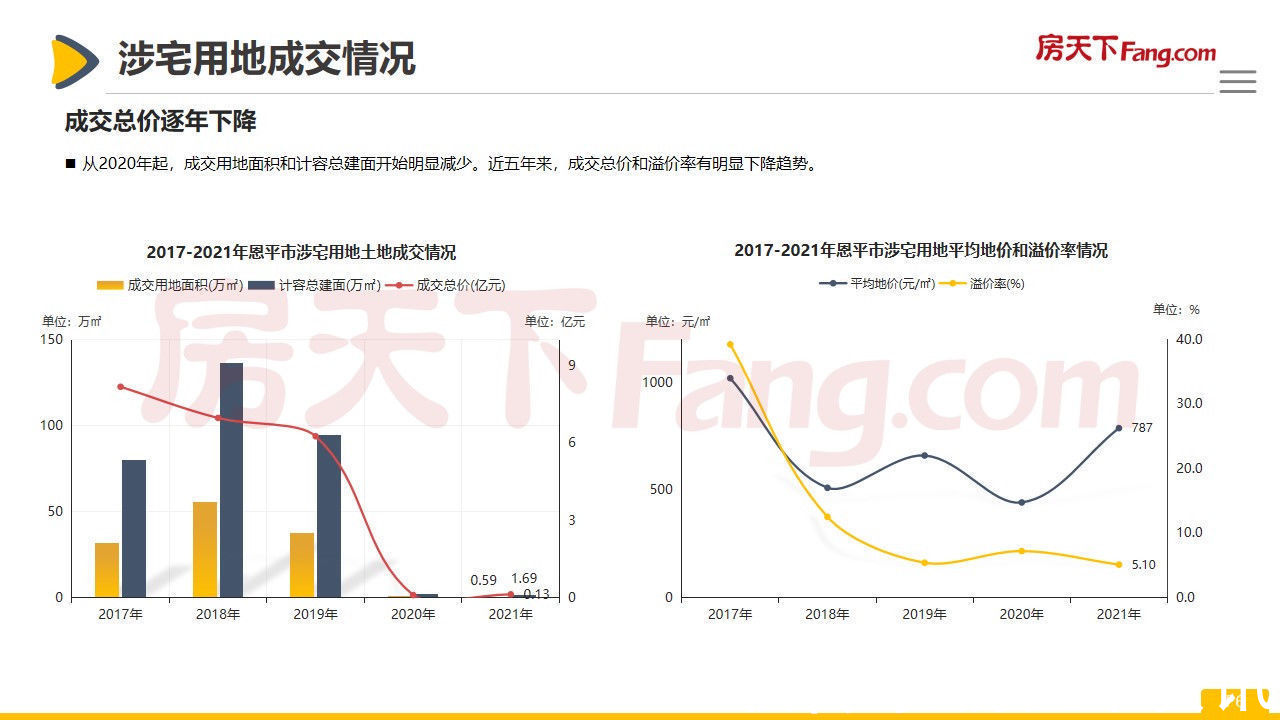The image size is (1280, 720).
Task: Click the 2017年 yellow 溢价率 data point
Action: click(730, 344)
